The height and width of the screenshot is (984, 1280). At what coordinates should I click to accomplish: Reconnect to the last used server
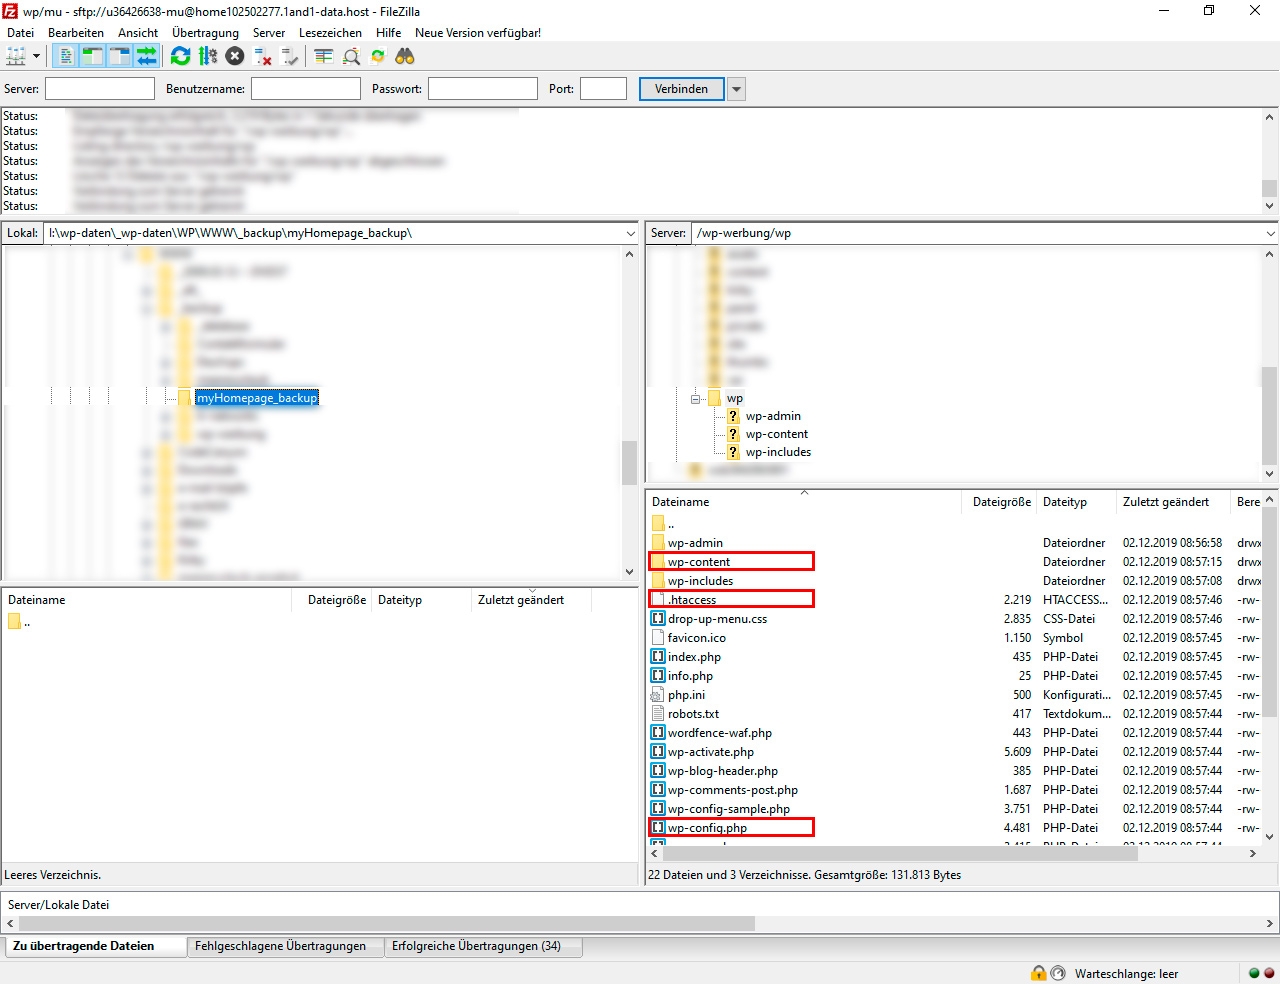pyautogui.click(x=290, y=57)
